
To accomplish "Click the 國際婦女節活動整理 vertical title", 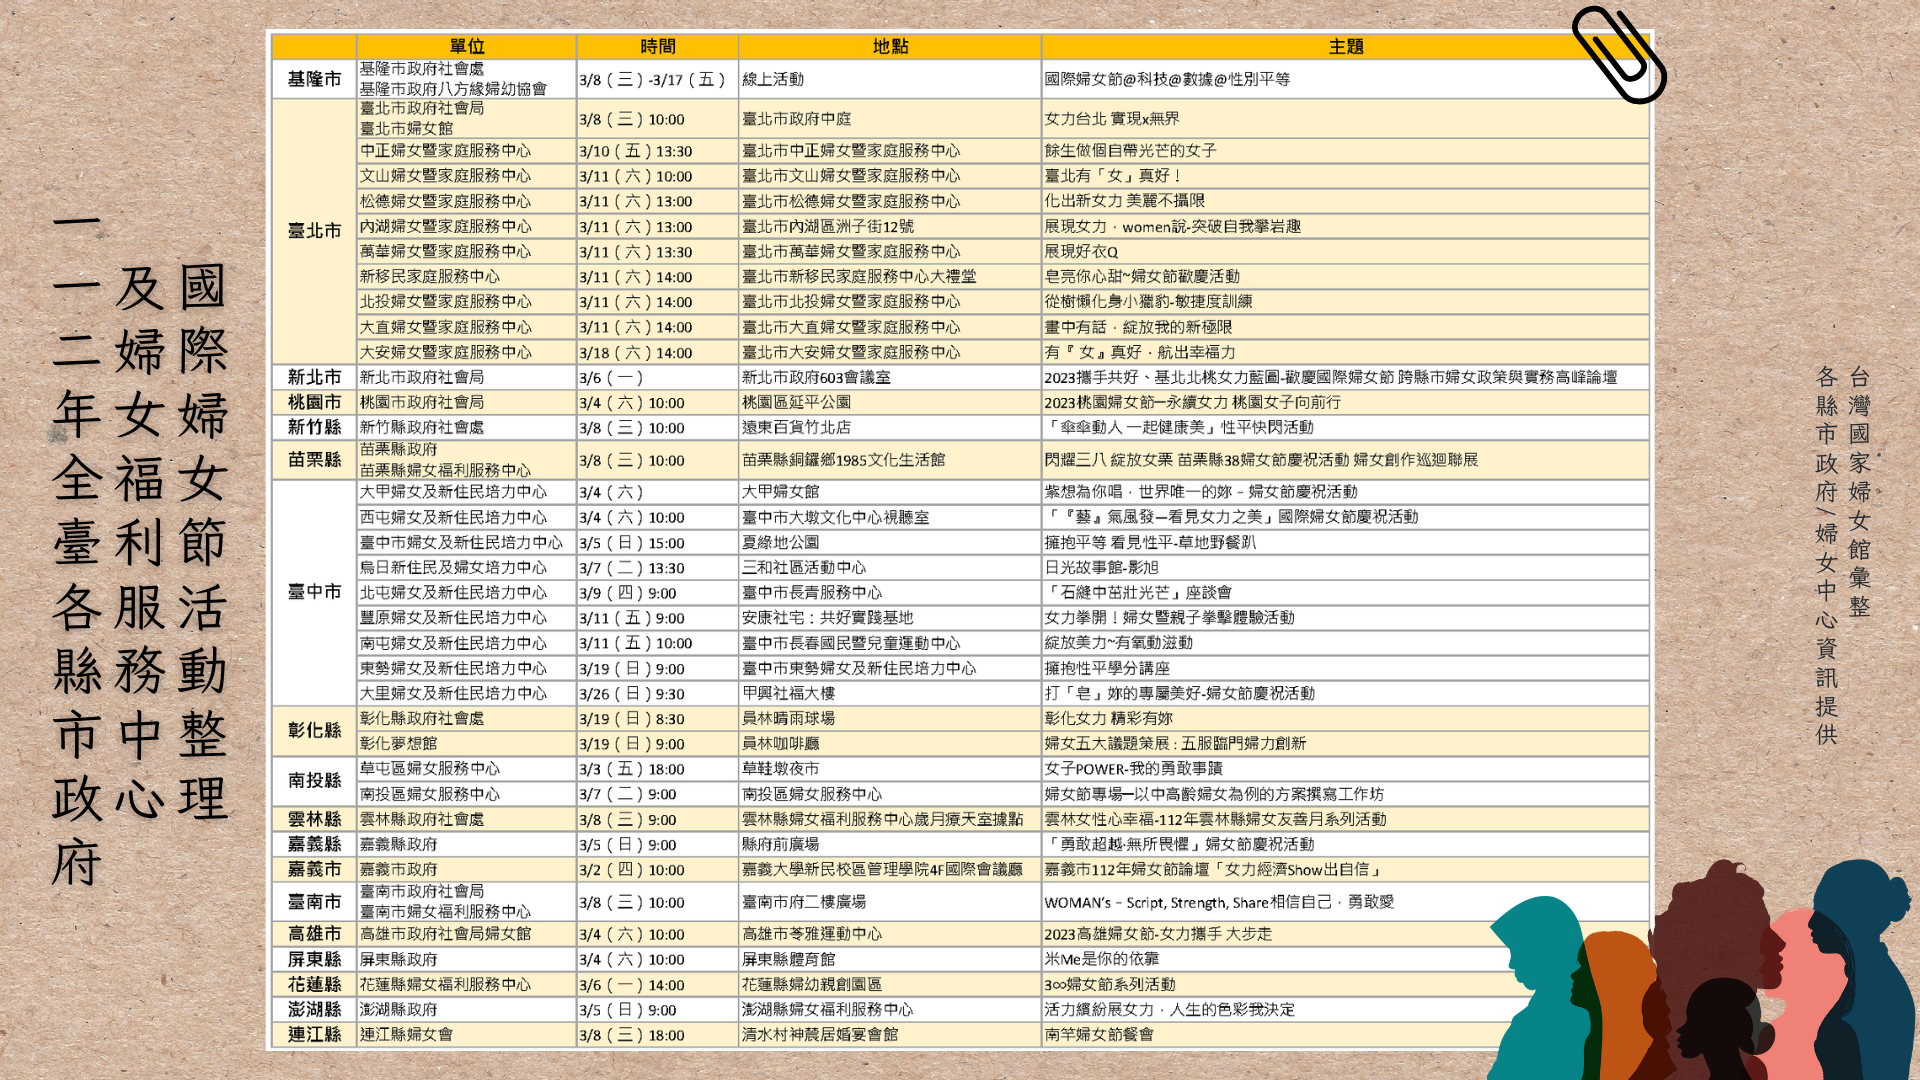I will (203, 540).
